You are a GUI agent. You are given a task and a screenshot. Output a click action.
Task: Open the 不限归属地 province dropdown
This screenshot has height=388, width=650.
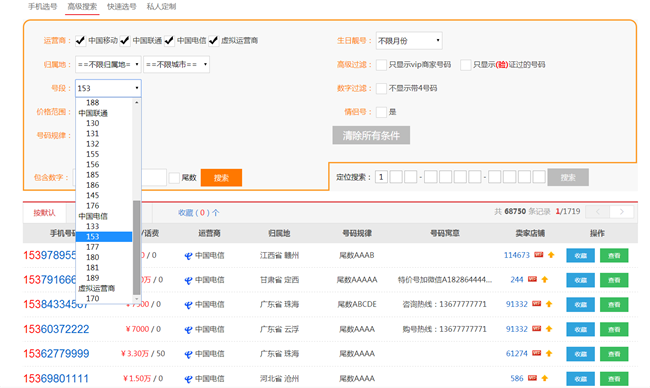pos(108,64)
